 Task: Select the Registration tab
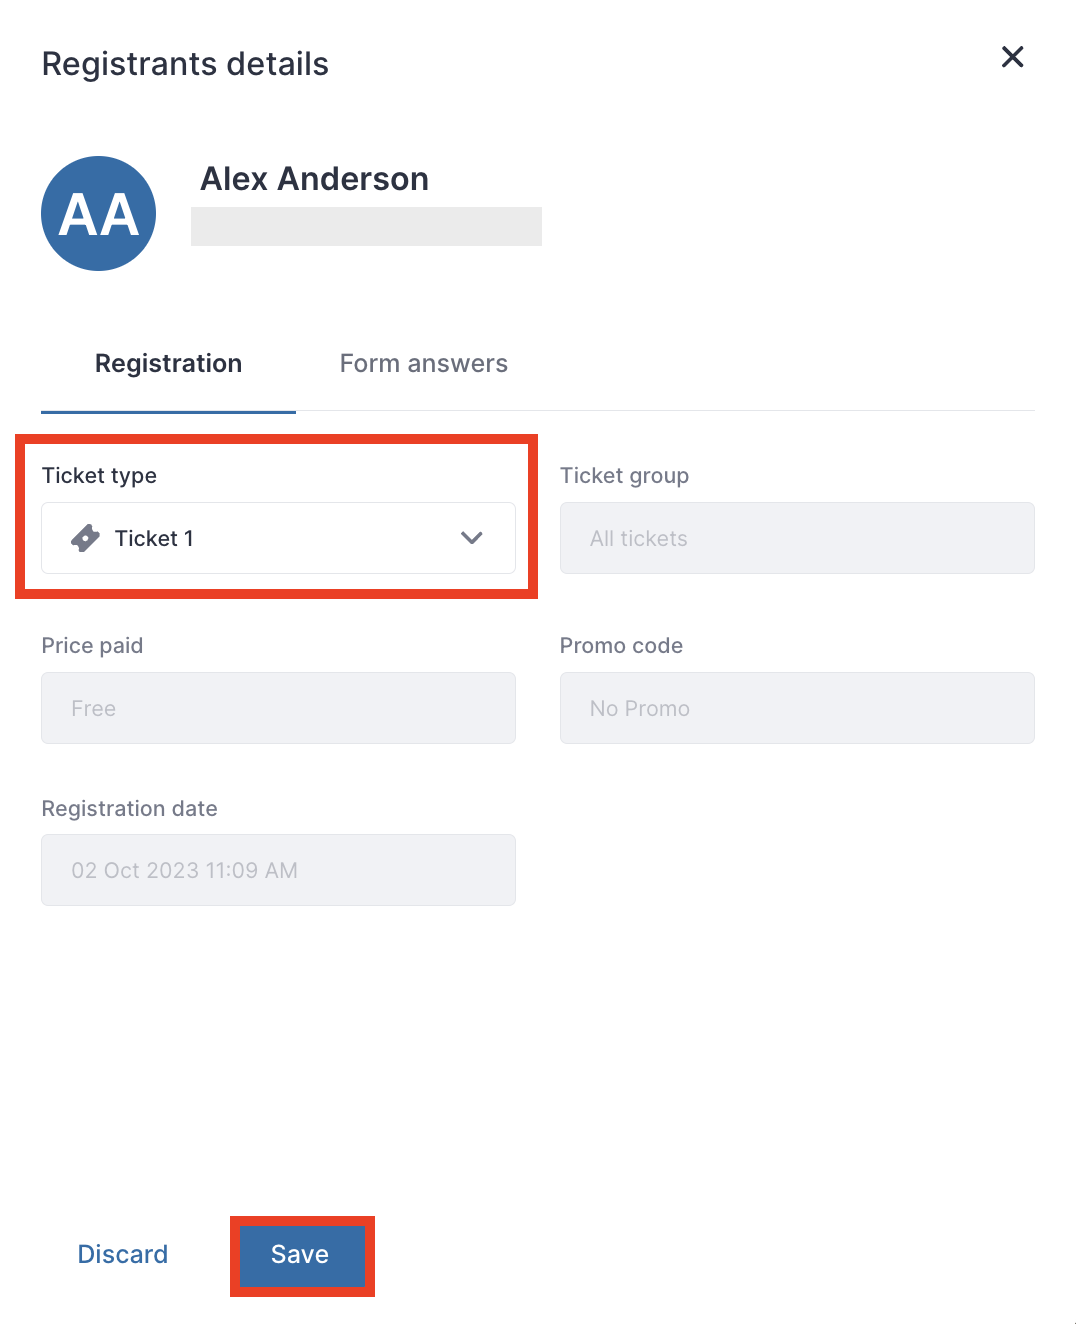pyautogui.click(x=168, y=363)
